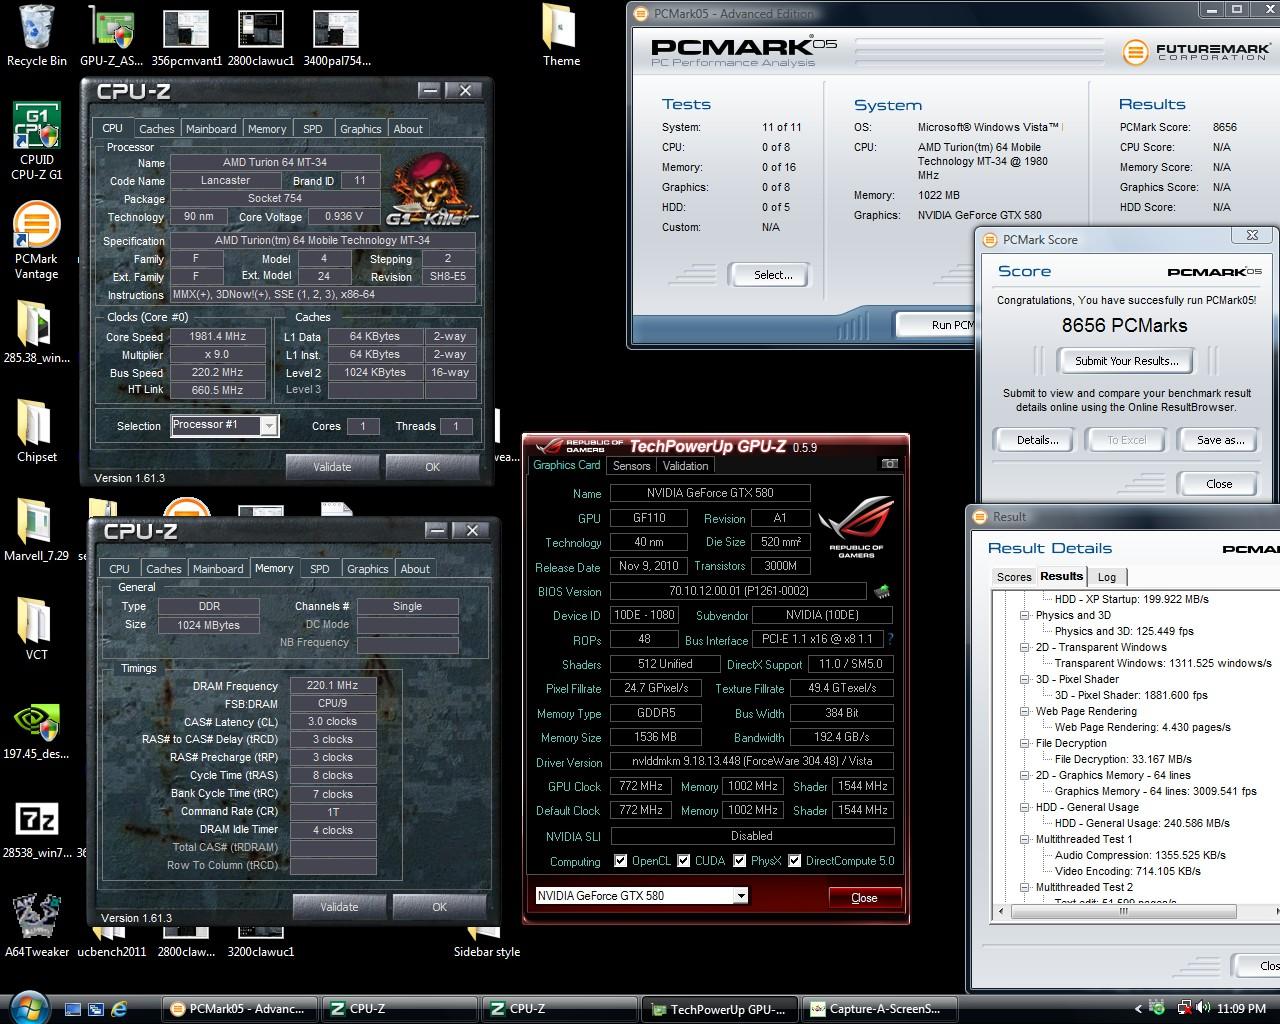Click the BIOS save chip icon in GPU-Z
Image resolution: width=1280 pixels, height=1024 pixels.
882,592
